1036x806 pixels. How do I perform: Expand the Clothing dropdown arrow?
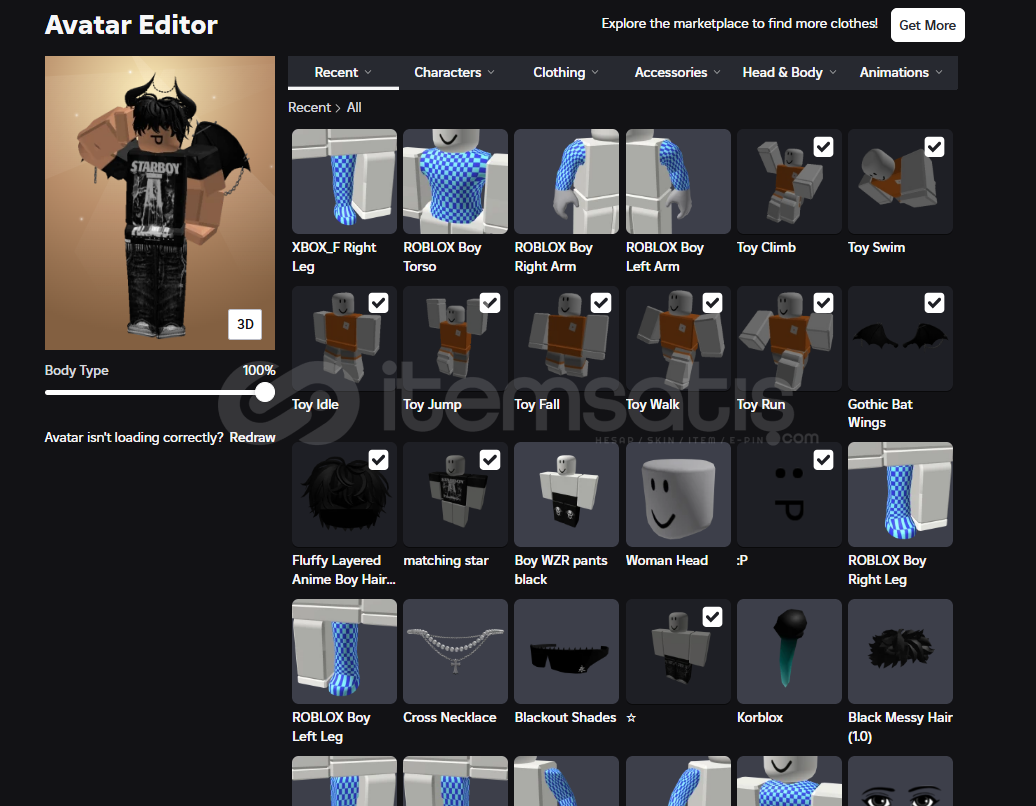click(x=595, y=72)
